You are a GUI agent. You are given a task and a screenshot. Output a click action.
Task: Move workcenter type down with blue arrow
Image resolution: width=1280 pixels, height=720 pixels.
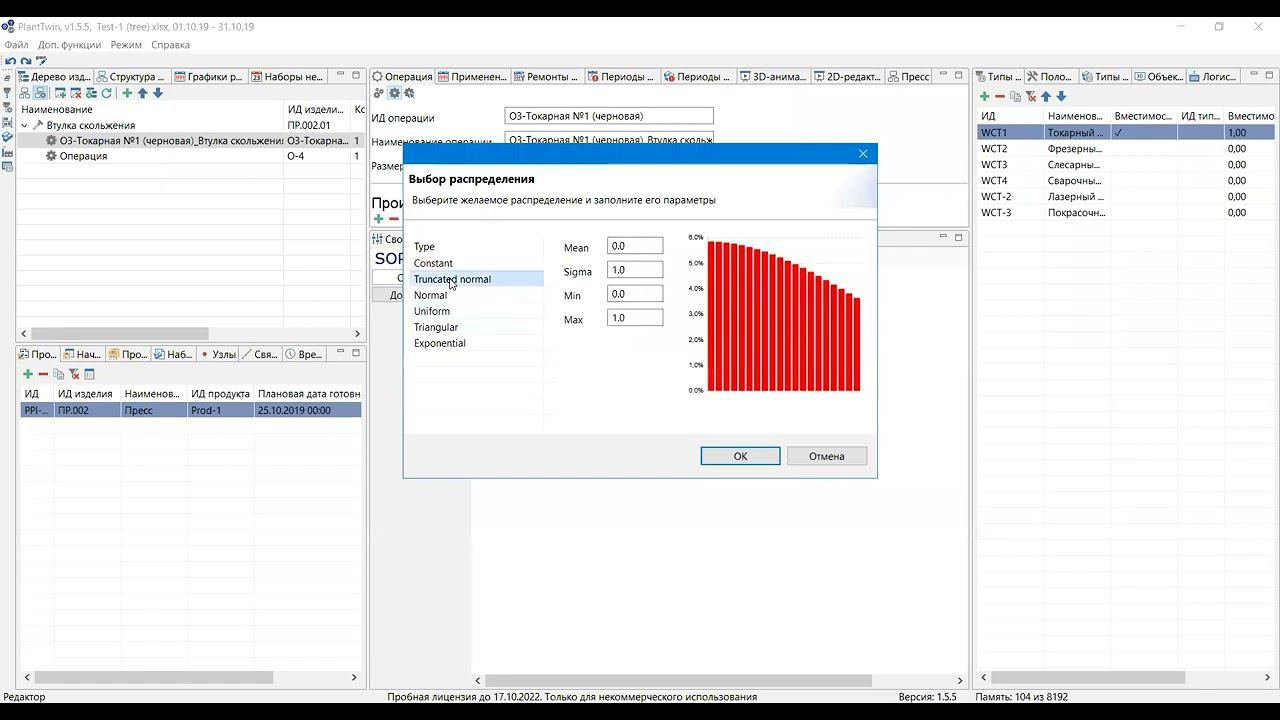(1061, 96)
